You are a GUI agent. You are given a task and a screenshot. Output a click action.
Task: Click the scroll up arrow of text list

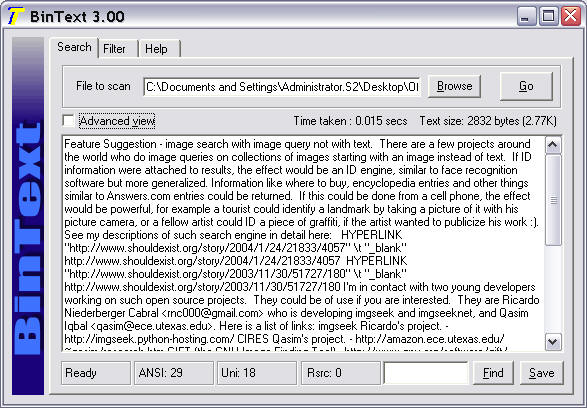tap(553, 146)
